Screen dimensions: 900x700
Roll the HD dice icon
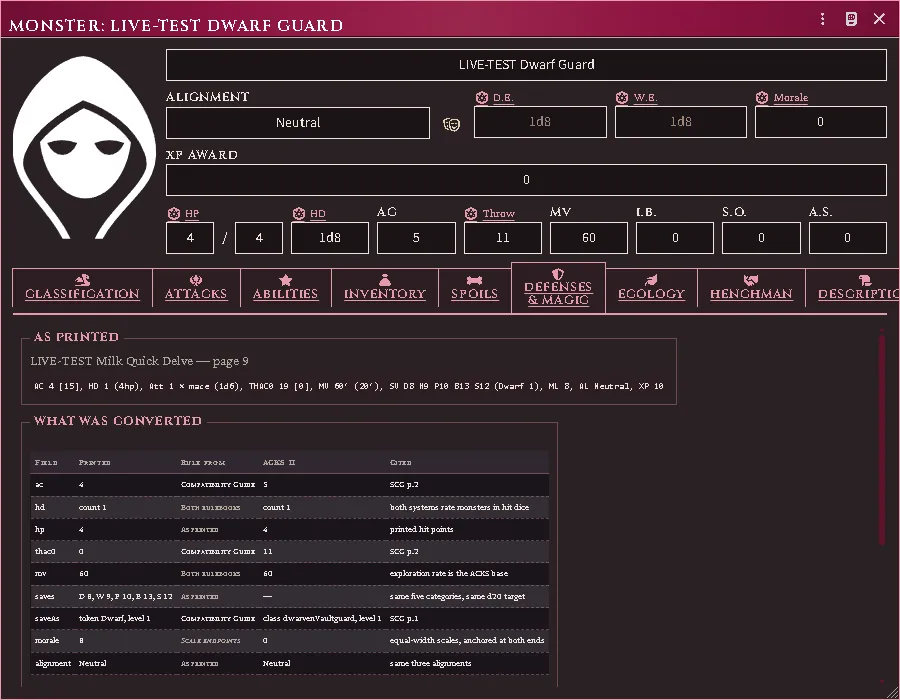click(x=298, y=213)
